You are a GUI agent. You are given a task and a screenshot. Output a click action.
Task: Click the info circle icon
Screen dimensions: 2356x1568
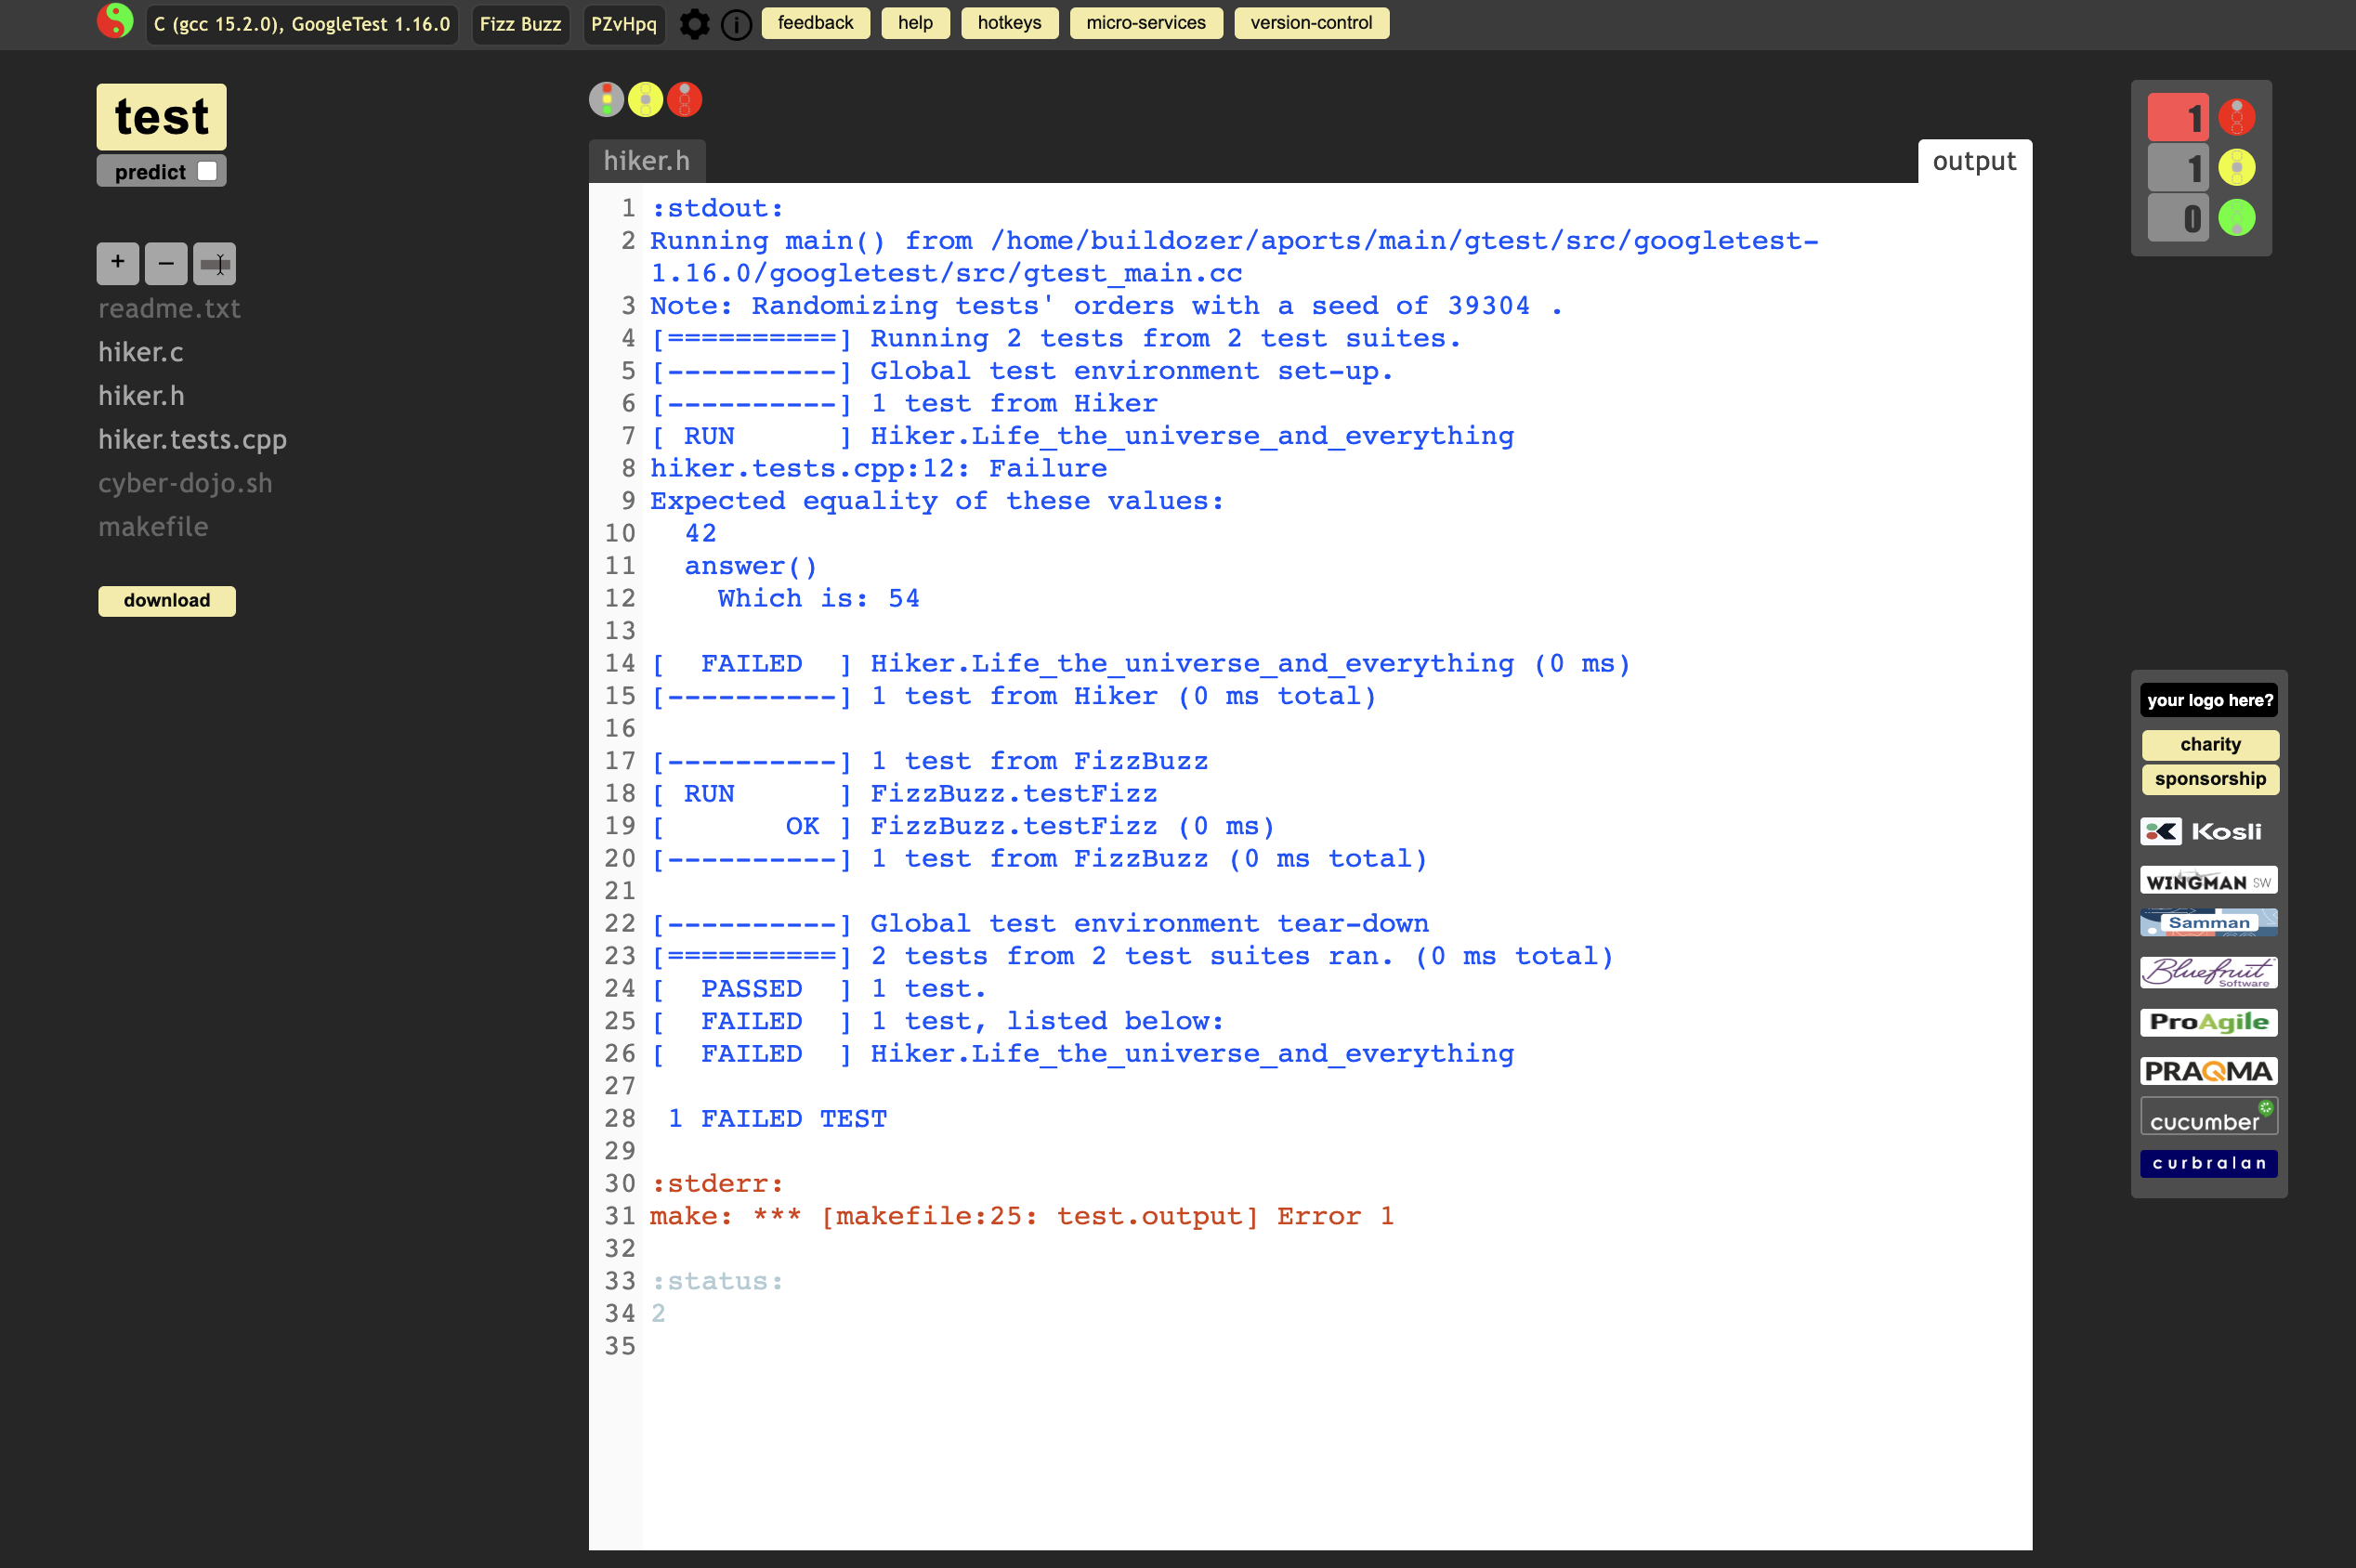point(736,24)
